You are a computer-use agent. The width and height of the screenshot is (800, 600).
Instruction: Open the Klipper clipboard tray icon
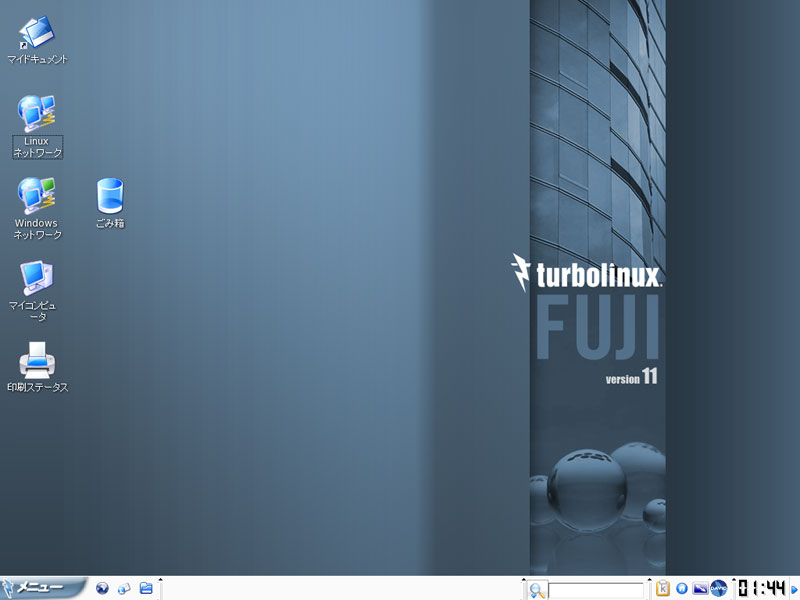point(663,588)
